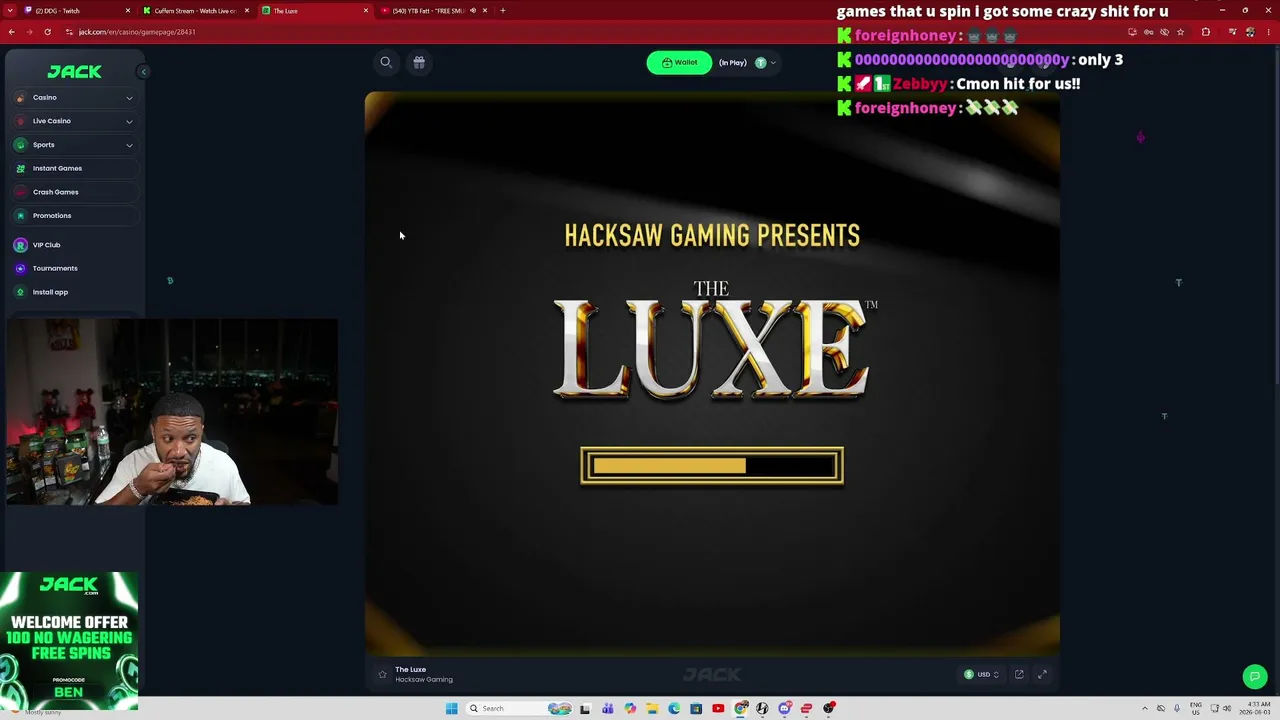This screenshot has height=720, width=1280.
Task: Open the Jack site search icon
Action: [386, 62]
